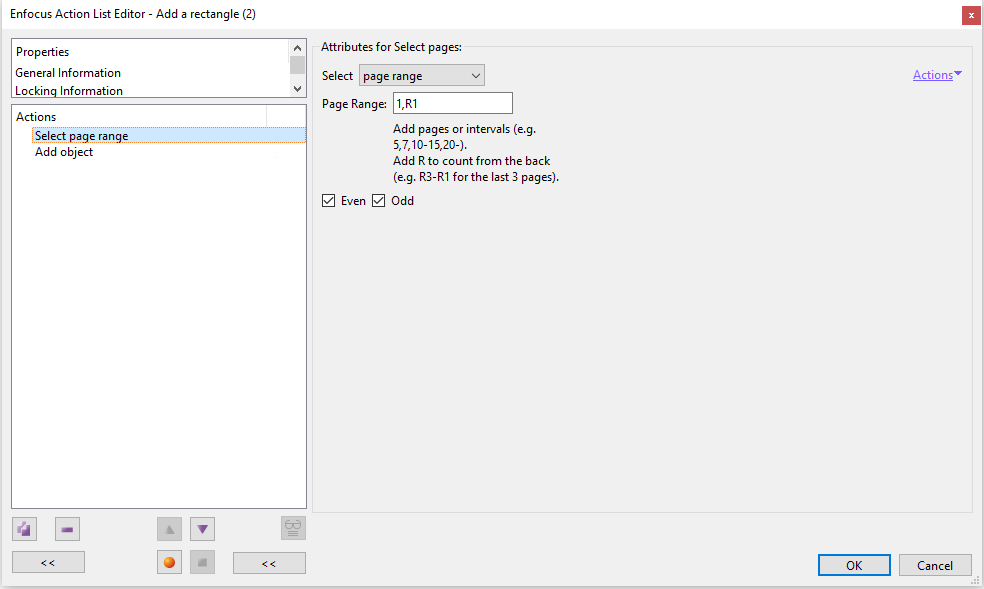
Task: Select the 'Add object' action
Action: click(64, 152)
